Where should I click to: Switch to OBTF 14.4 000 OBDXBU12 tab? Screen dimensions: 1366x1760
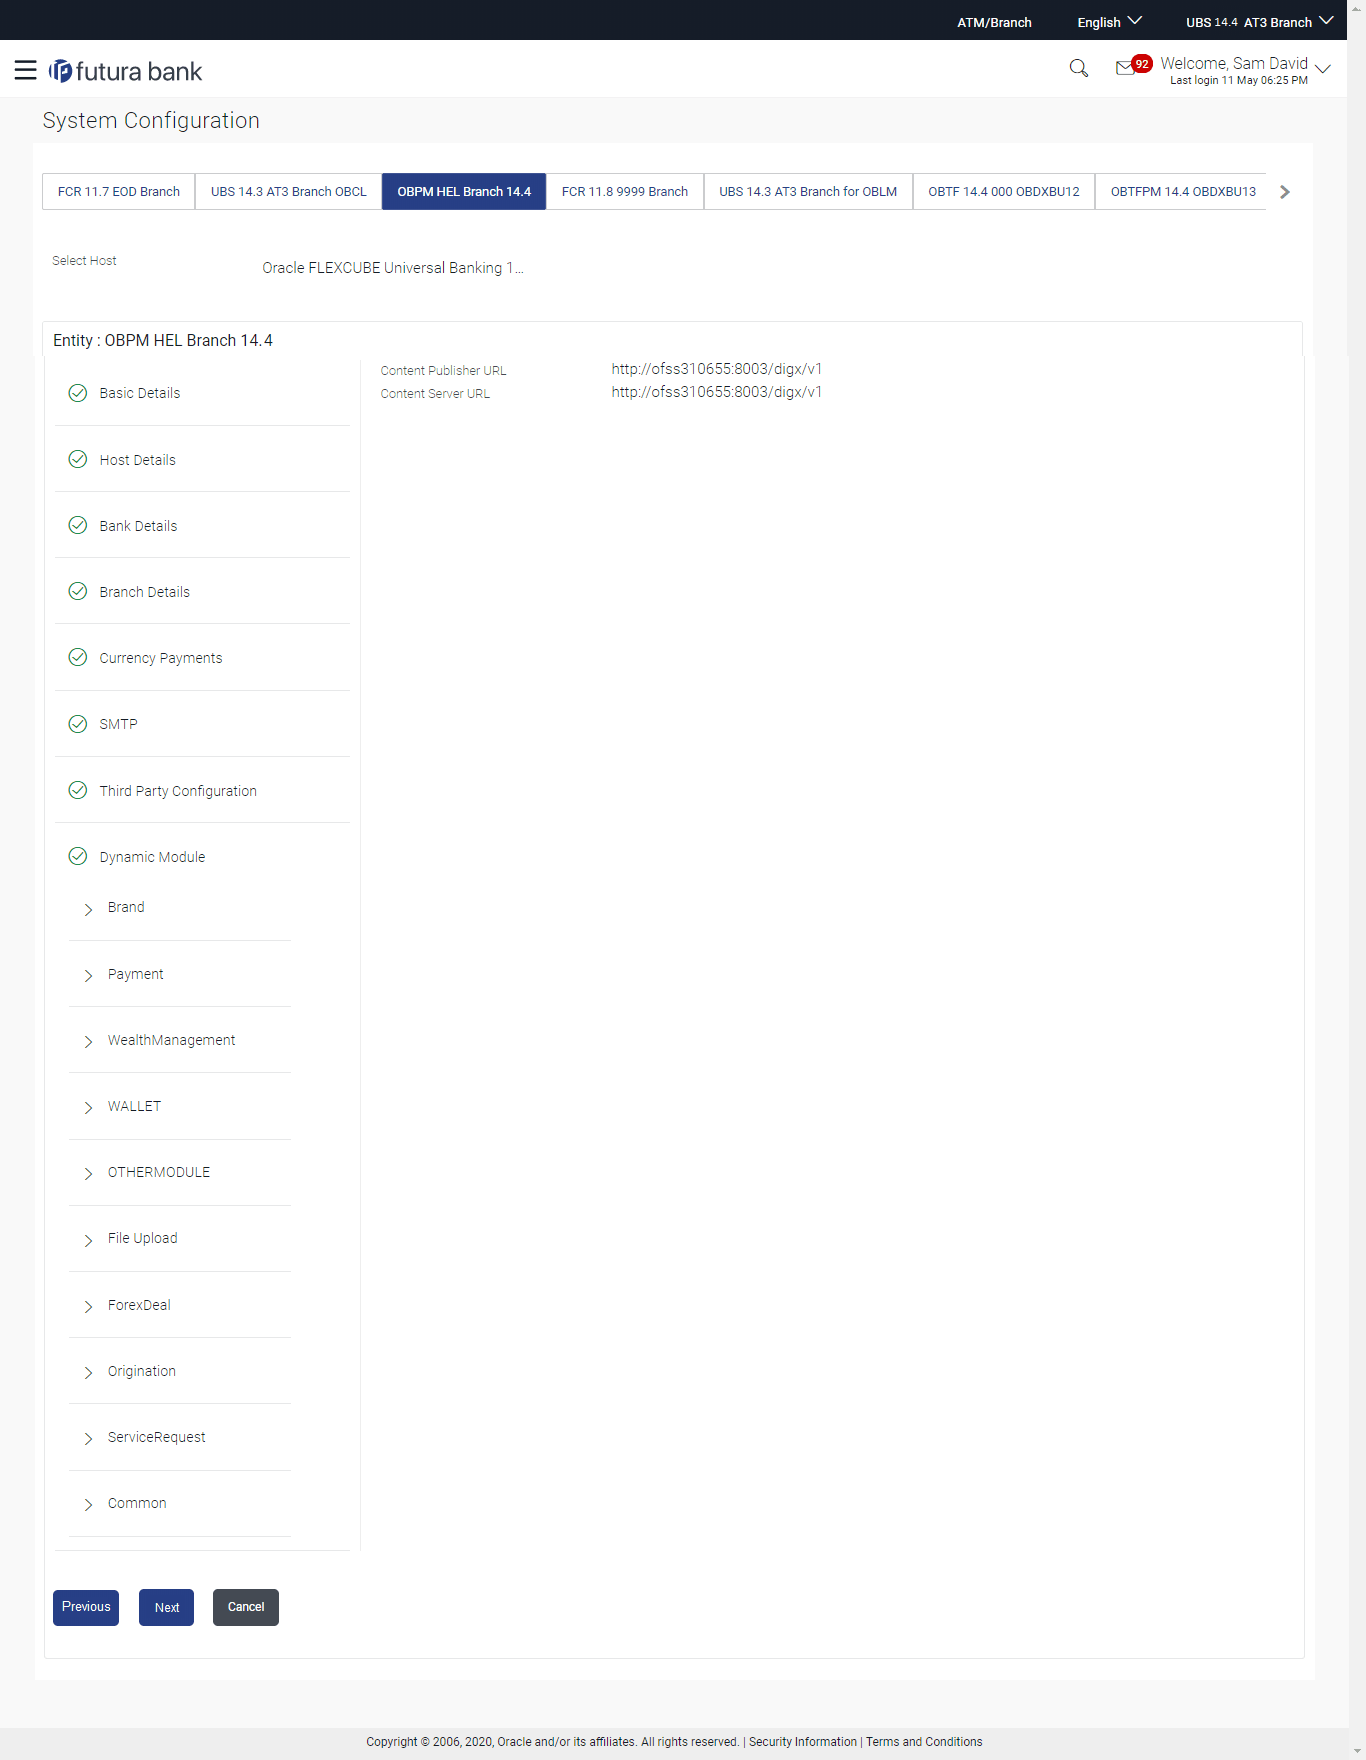(x=1004, y=191)
